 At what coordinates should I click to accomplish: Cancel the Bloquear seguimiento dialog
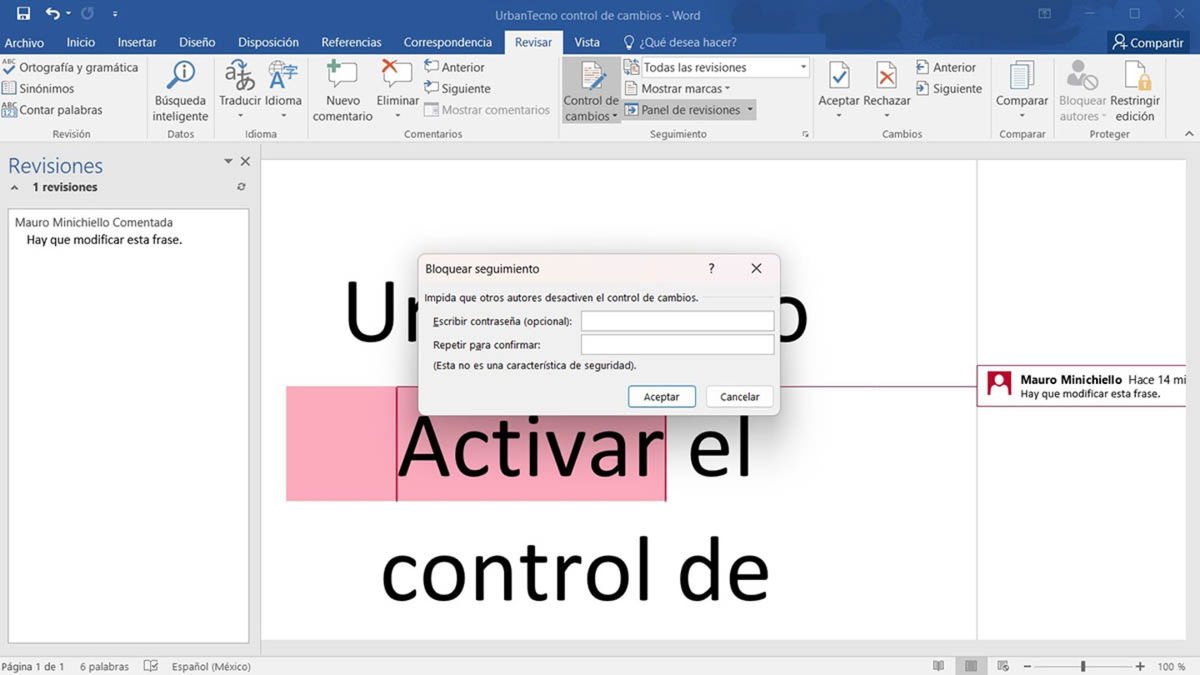(739, 396)
